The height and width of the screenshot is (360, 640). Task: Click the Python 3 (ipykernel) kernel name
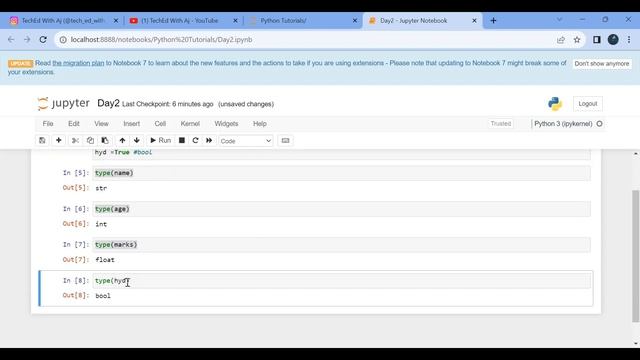point(563,124)
